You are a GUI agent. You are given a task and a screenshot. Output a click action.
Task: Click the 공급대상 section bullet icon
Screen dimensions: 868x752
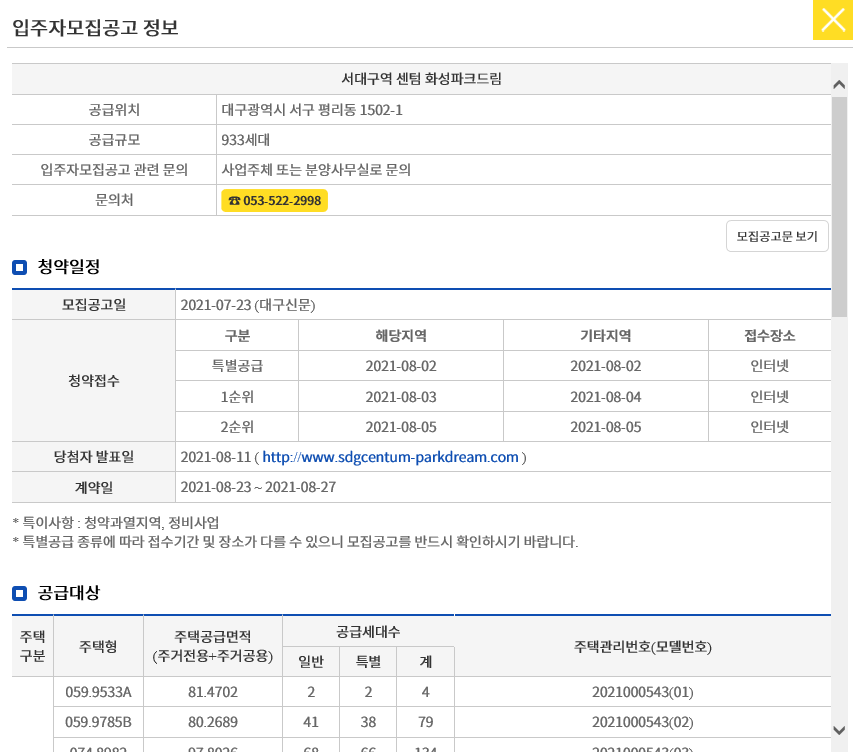(19, 594)
